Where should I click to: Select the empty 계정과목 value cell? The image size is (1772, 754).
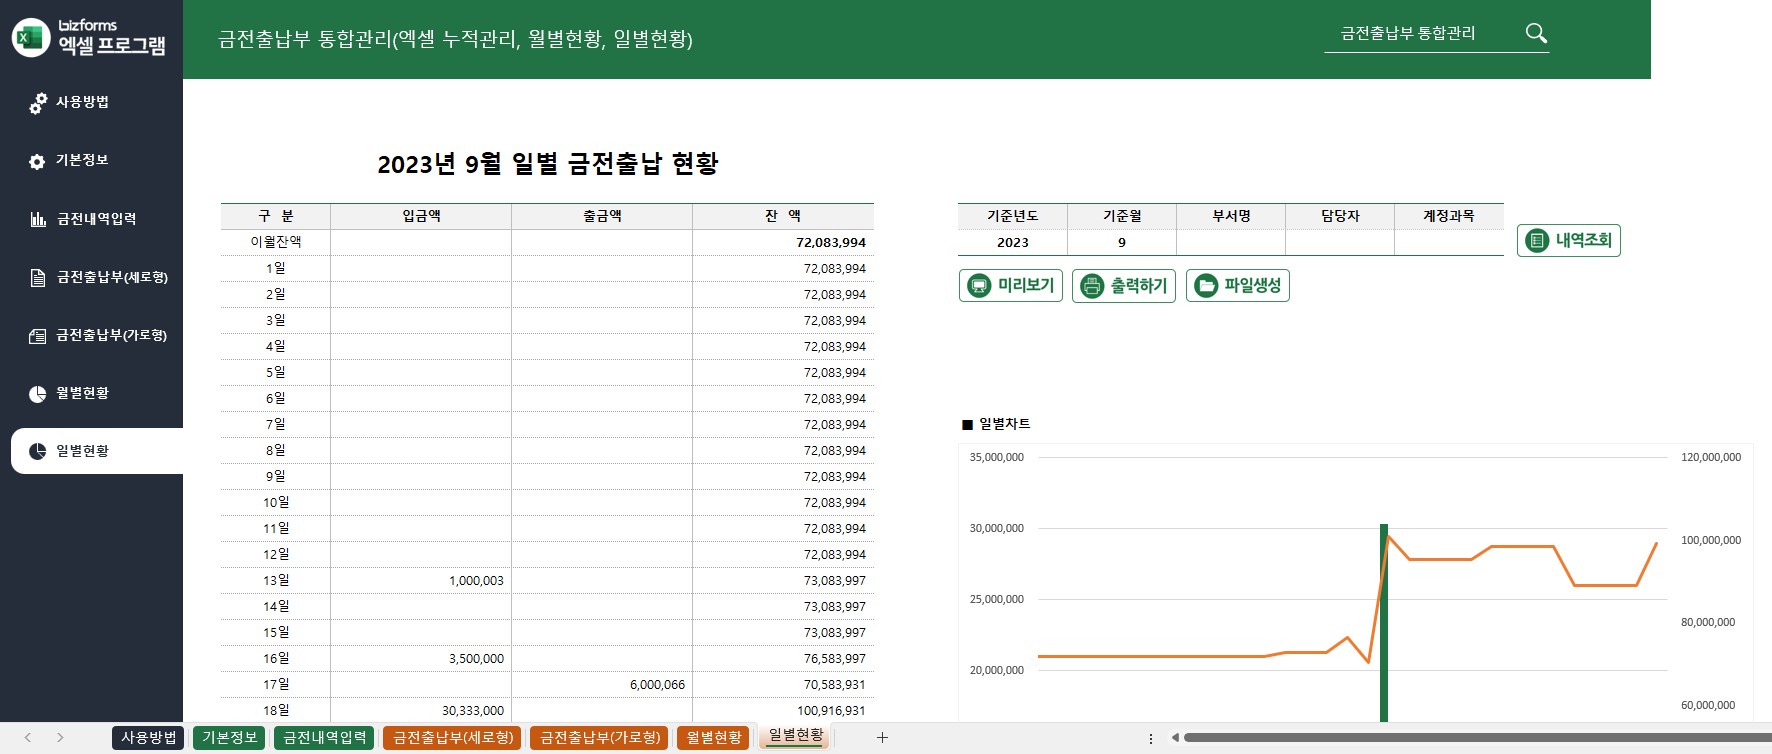(x=1449, y=242)
